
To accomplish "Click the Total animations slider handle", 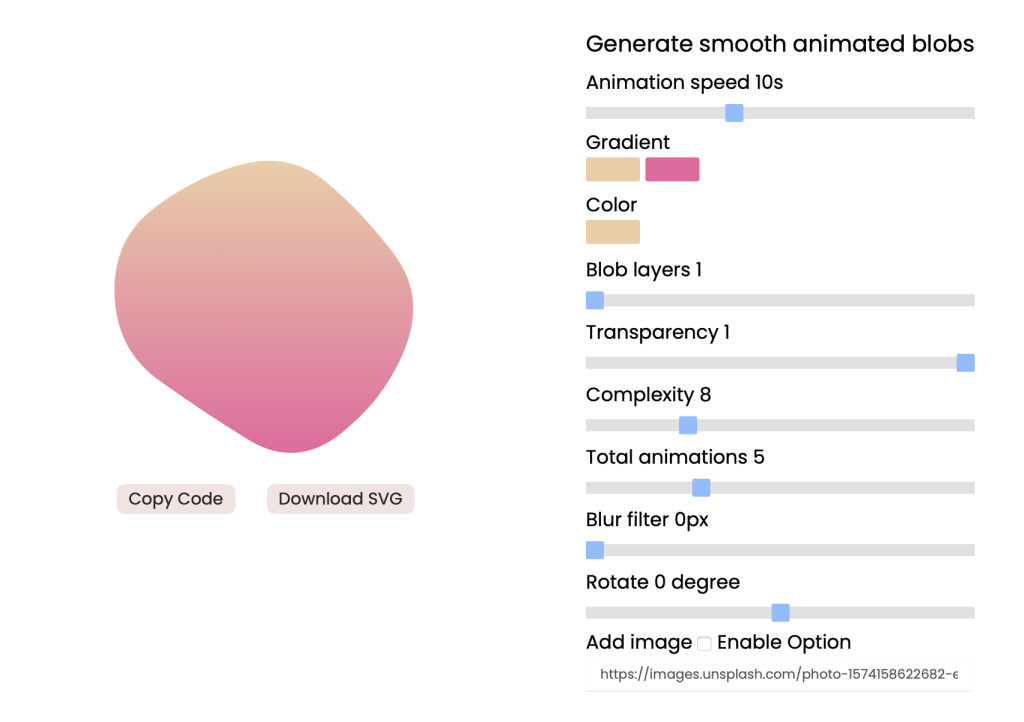I will [701, 488].
